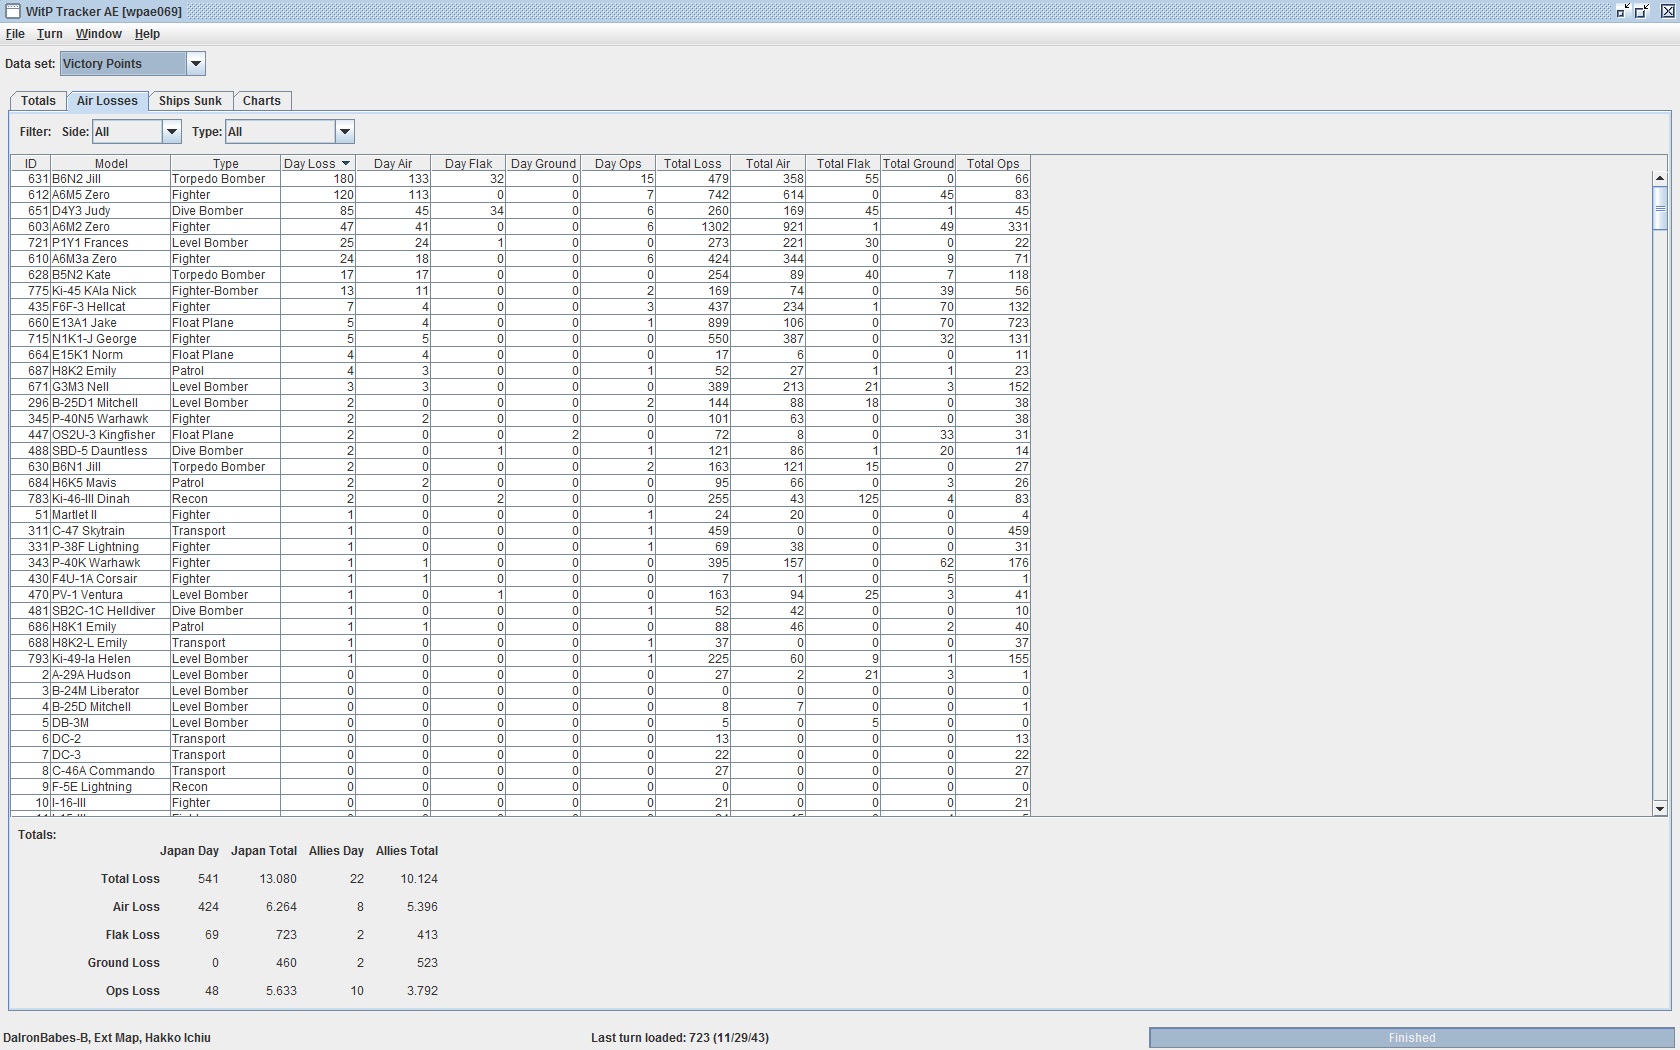Click the scrollbar down arrow

coord(1660,808)
